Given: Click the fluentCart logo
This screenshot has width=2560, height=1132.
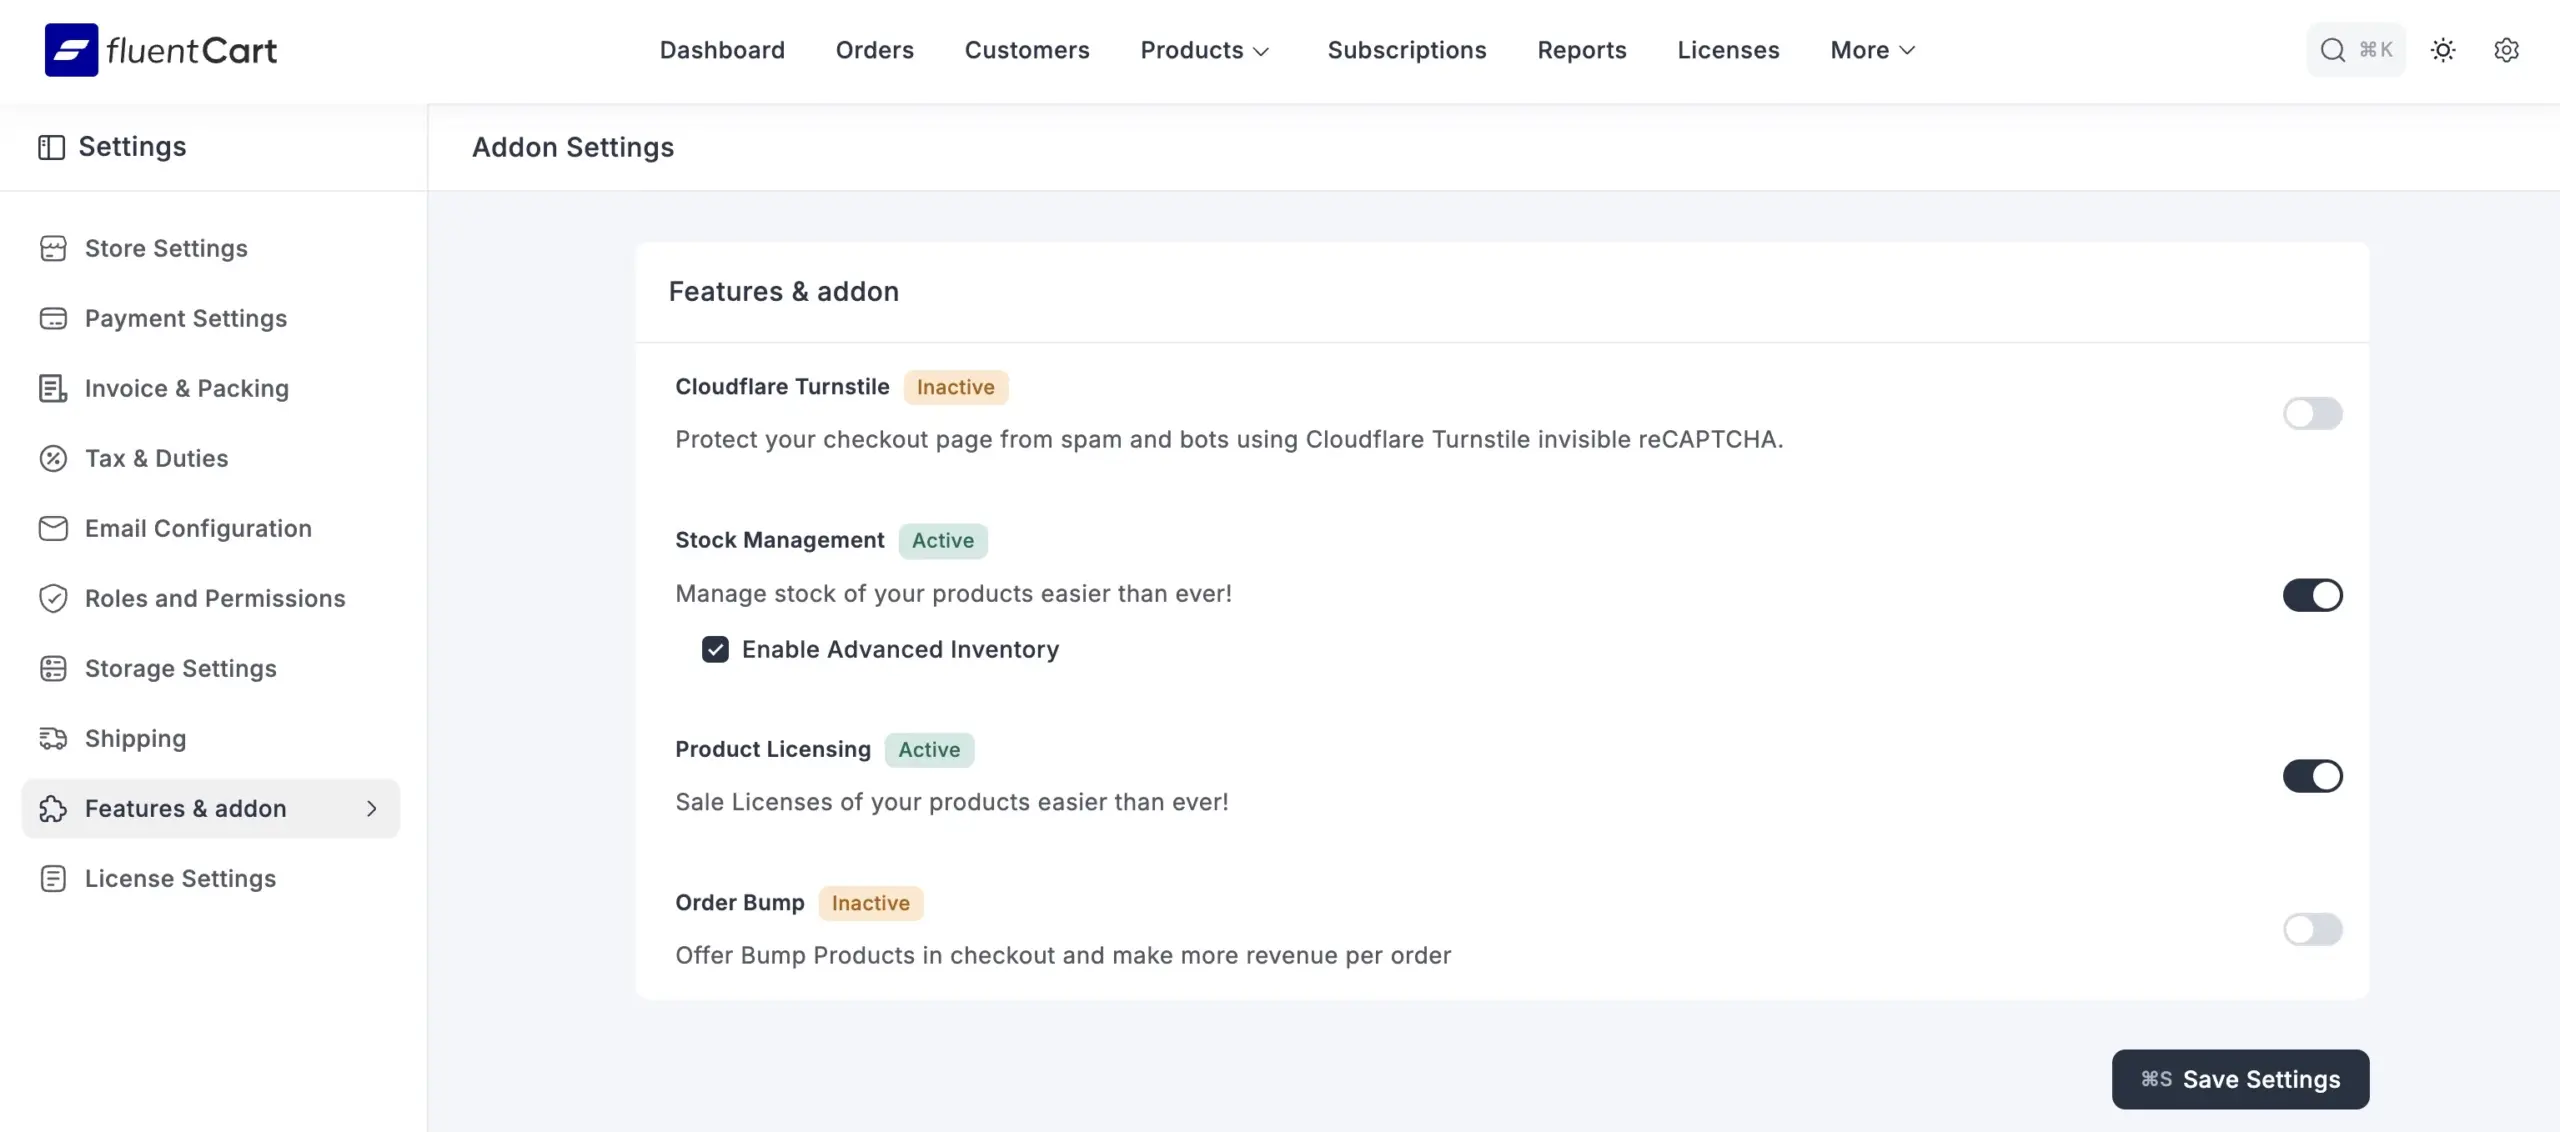Looking at the screenshot, I should pos(160,49).
